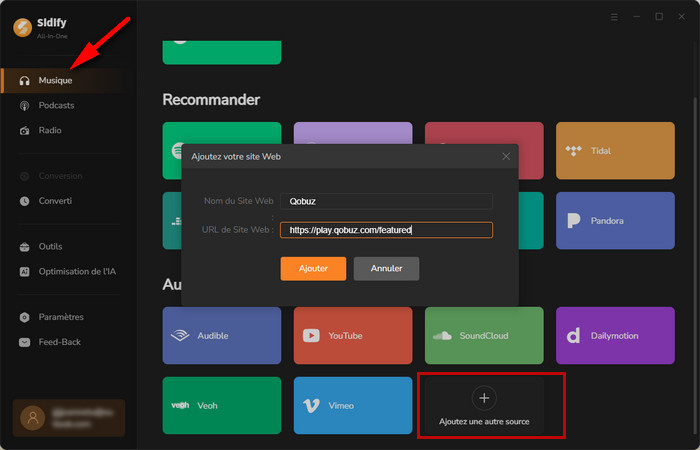
Task: Click the plus icon to add another source
Action: click(x=484, y=398)
